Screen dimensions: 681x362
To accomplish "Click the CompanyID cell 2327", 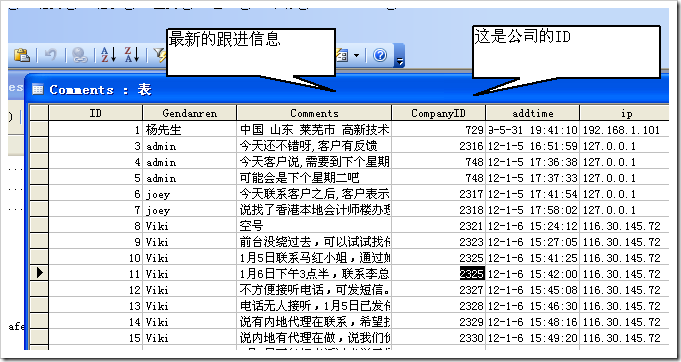I will pos(438,290).
